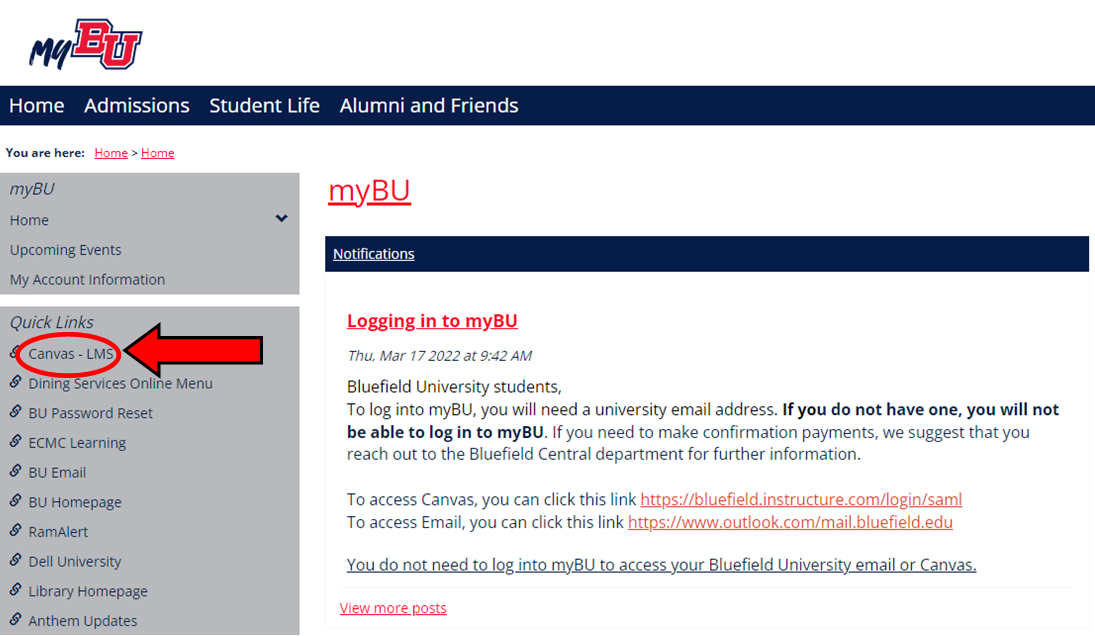Click chain icon beside ECMC Learning
This screenshot has height=636, width=1095.
(15, 441)
